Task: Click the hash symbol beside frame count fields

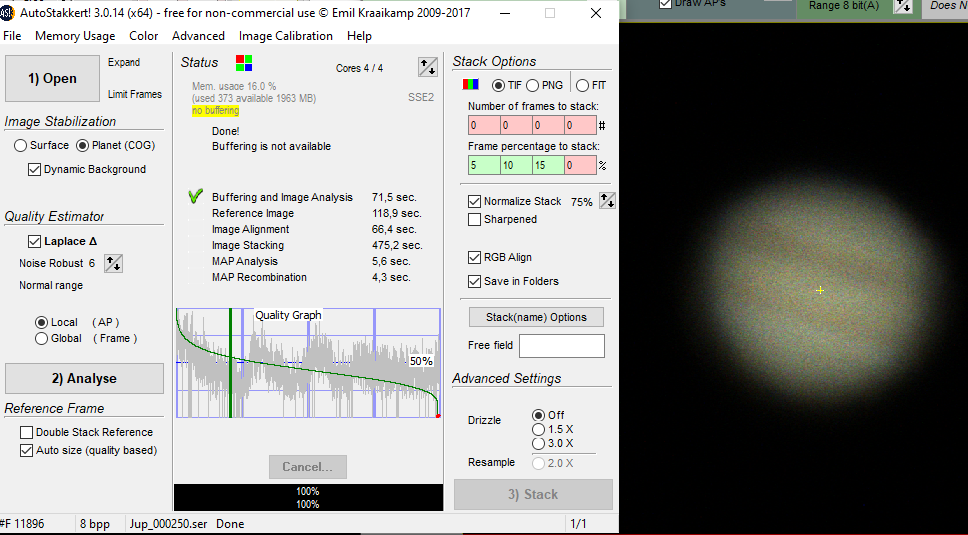Action: point(602,125)
